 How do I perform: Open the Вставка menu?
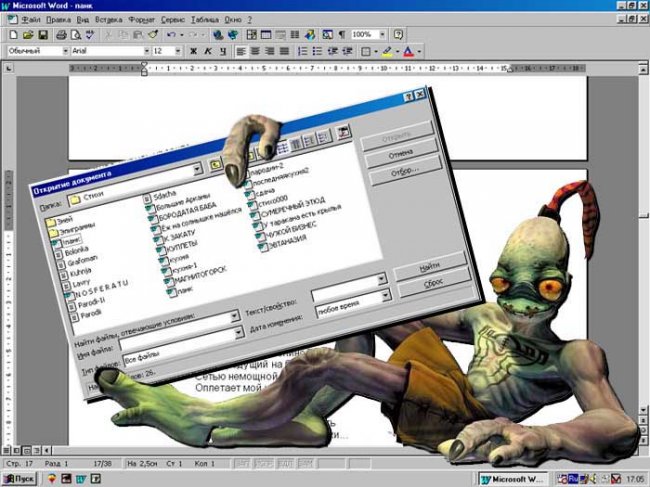tap(109, 19)
